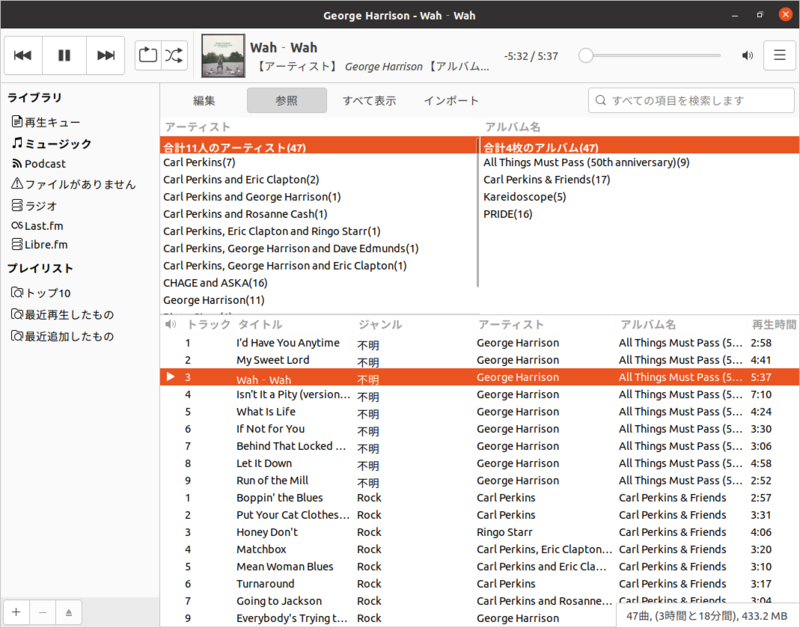This screenshot has width=800, height=628.
Task: Click the speaker playing-status column header
Action: [x=171, y=324]
